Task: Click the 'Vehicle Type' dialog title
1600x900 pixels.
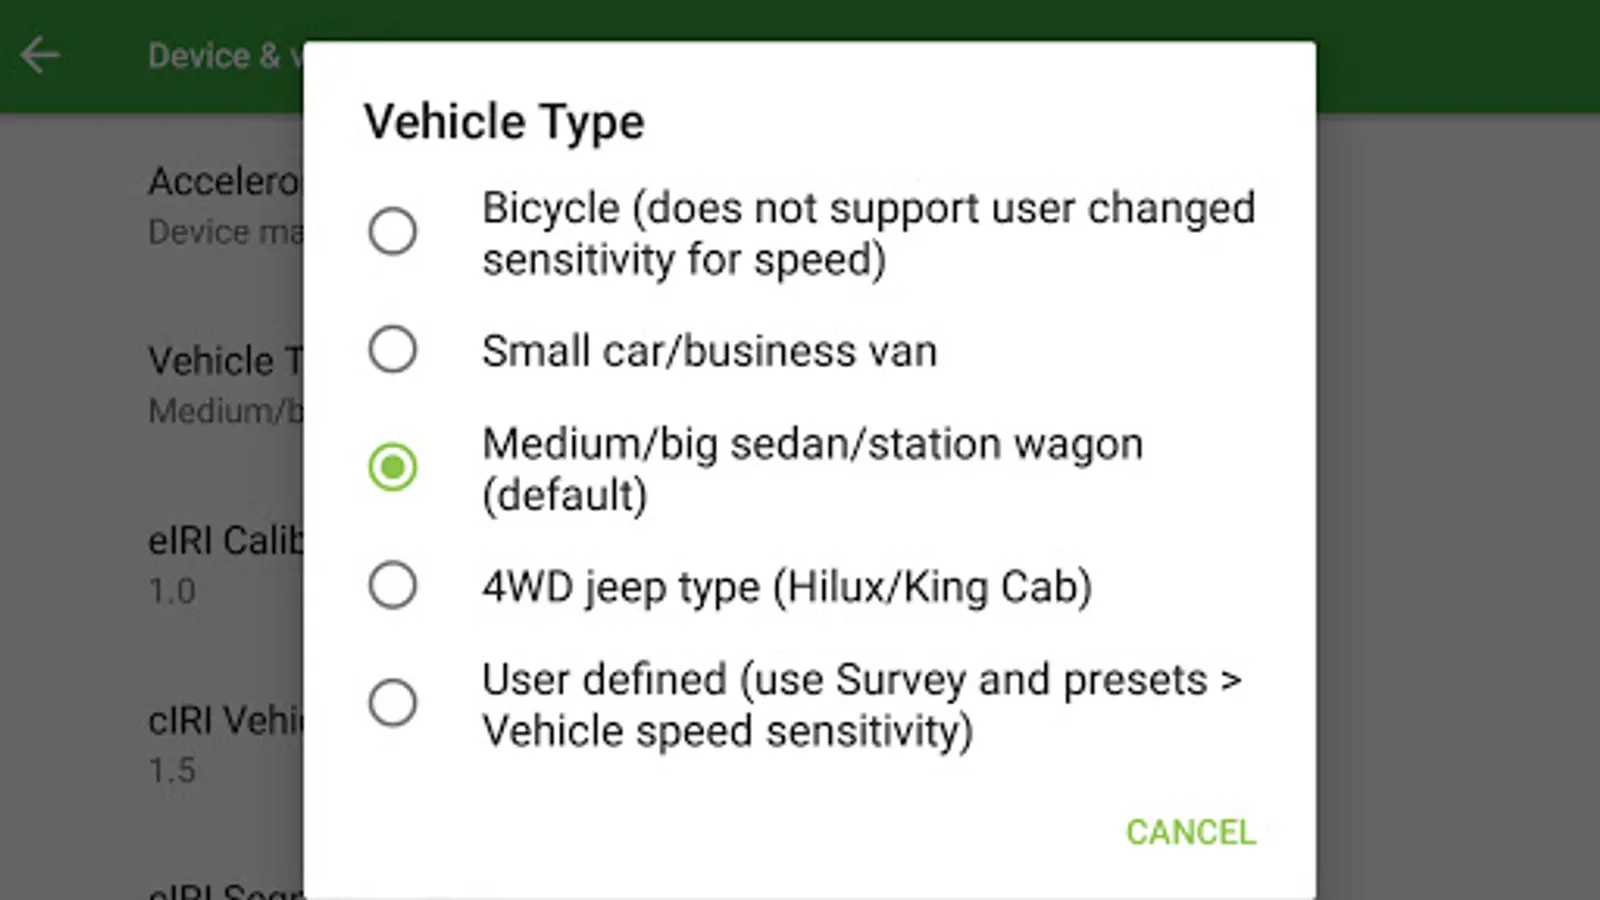Action: click(504, 122)
